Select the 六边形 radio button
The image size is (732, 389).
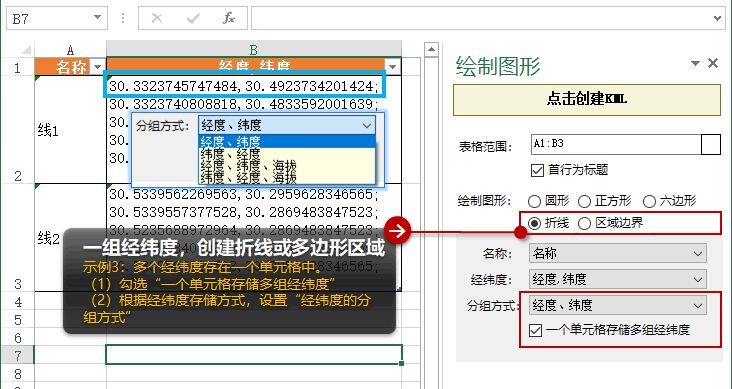click(x=649, y=201)
